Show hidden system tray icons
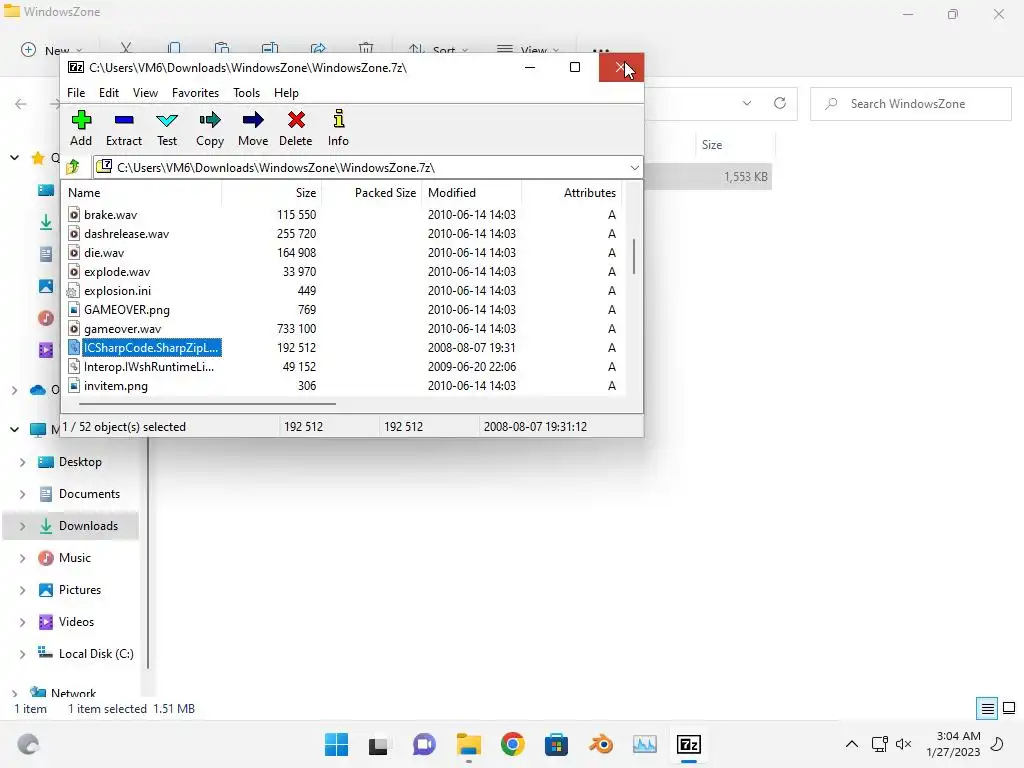Image resolution: width=1024 pixels, height=768 pixels. tap(852, 744)
